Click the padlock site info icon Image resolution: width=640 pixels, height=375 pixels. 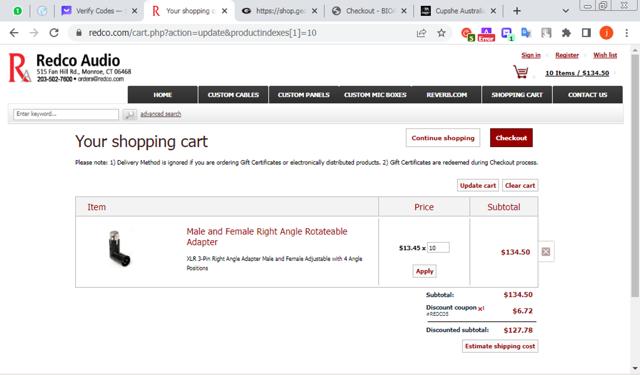pyautogui.click(x=79, y=33)
